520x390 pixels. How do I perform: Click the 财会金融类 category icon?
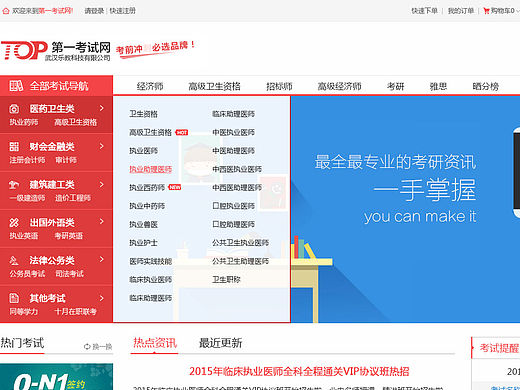(x=14, y=147)
